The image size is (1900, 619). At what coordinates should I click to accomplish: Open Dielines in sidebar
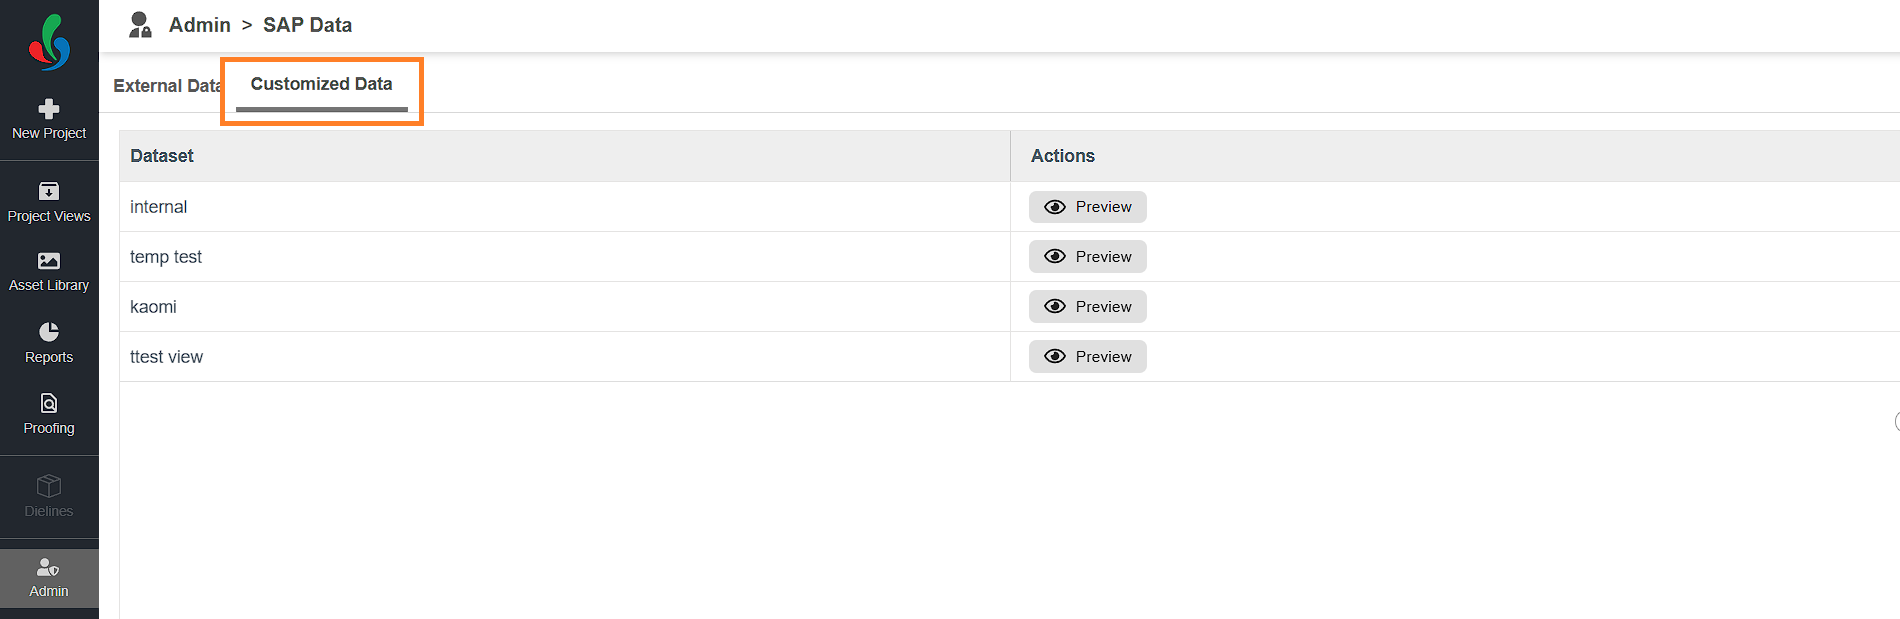pos(49,497)
